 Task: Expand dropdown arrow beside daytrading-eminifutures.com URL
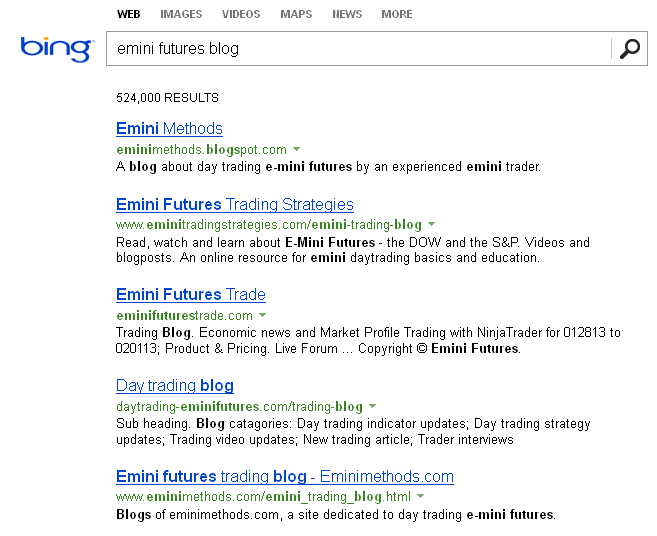tap(372, 406)
